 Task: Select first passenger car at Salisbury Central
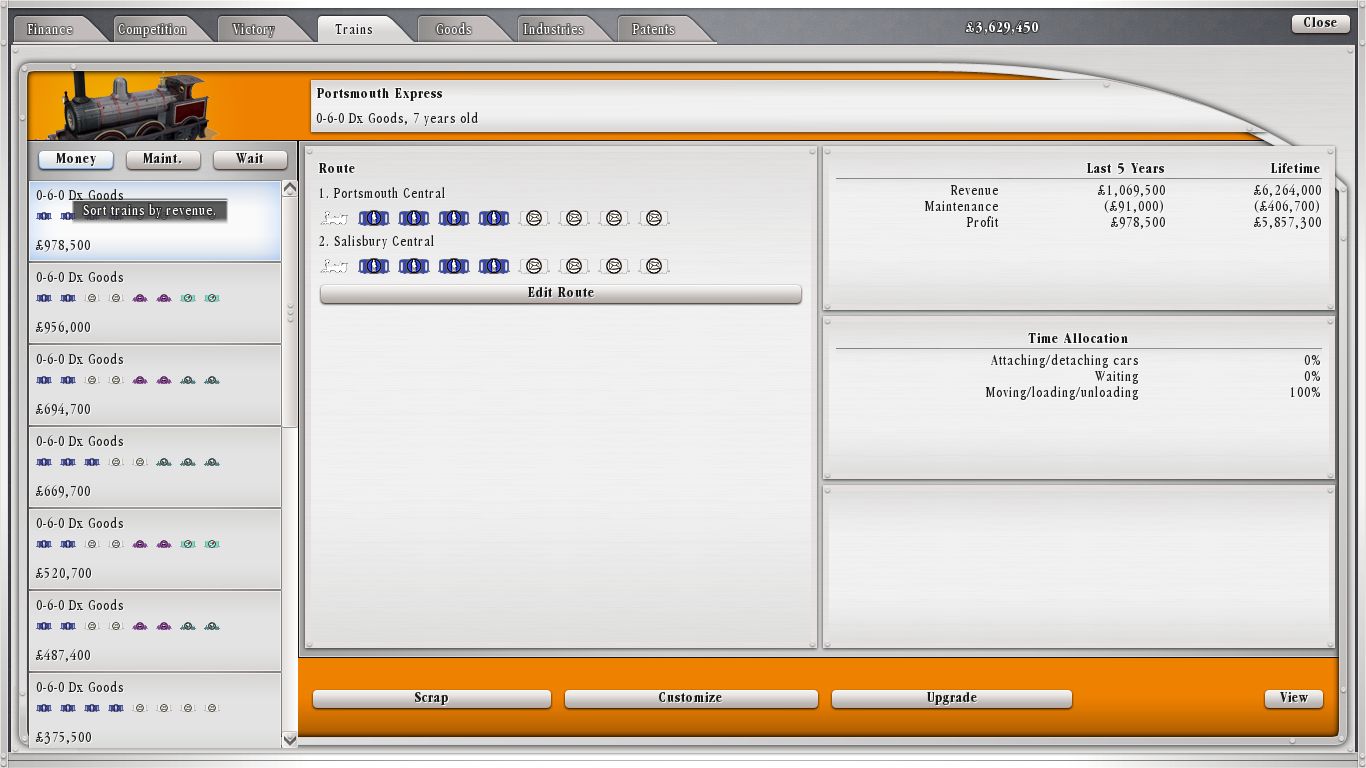tap(374, 266)
